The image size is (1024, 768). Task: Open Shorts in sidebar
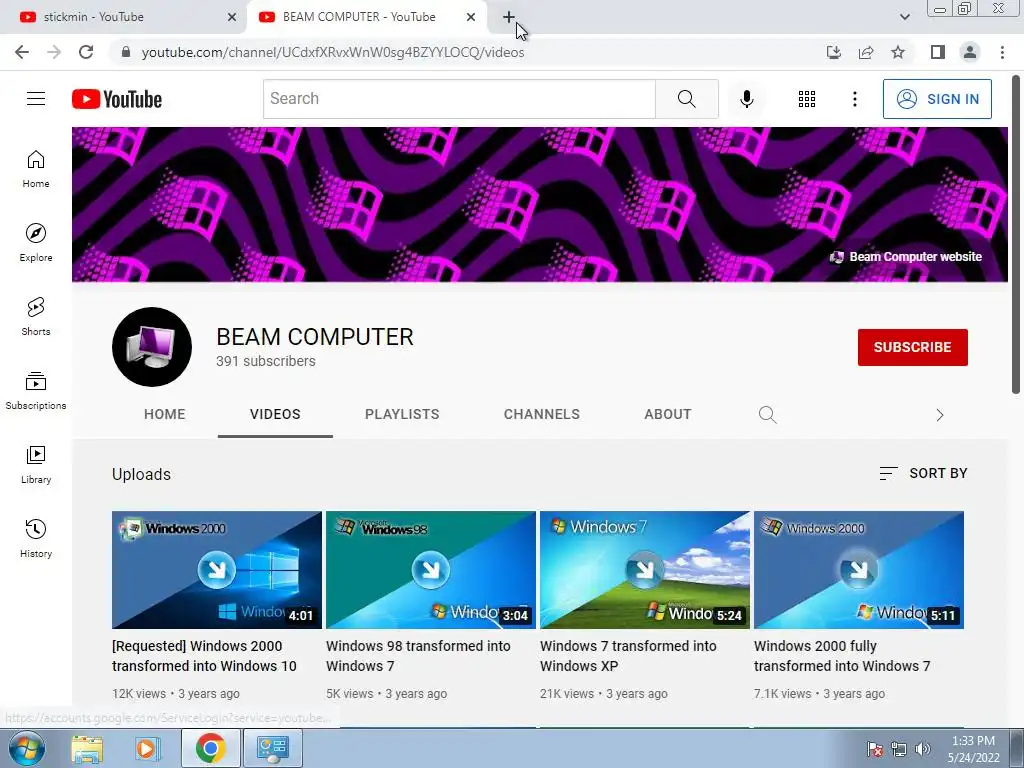[36, 317]
